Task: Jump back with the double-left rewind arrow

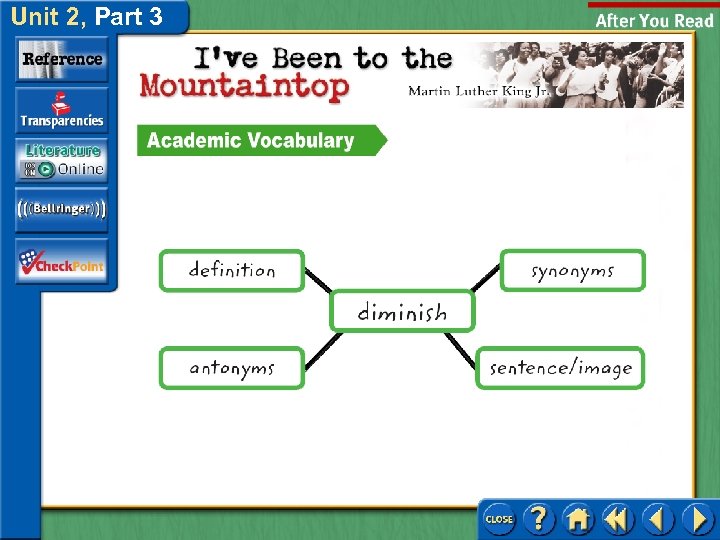Action: [x=618, y=519]
